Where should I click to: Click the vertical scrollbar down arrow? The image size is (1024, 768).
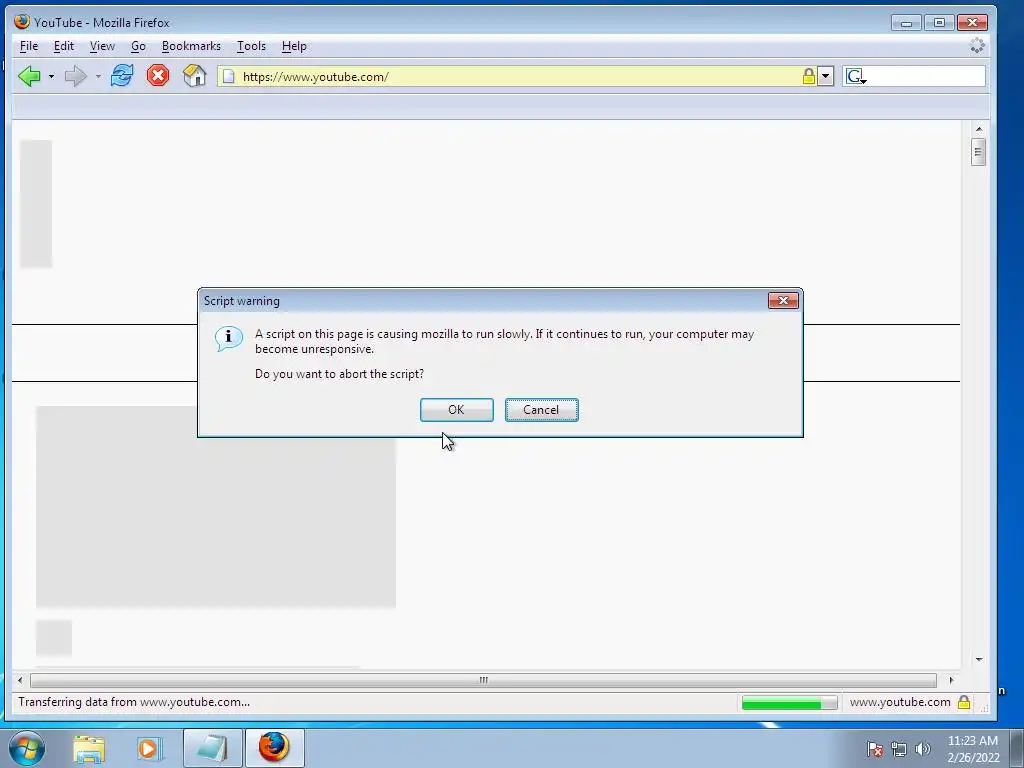[978, 660]
